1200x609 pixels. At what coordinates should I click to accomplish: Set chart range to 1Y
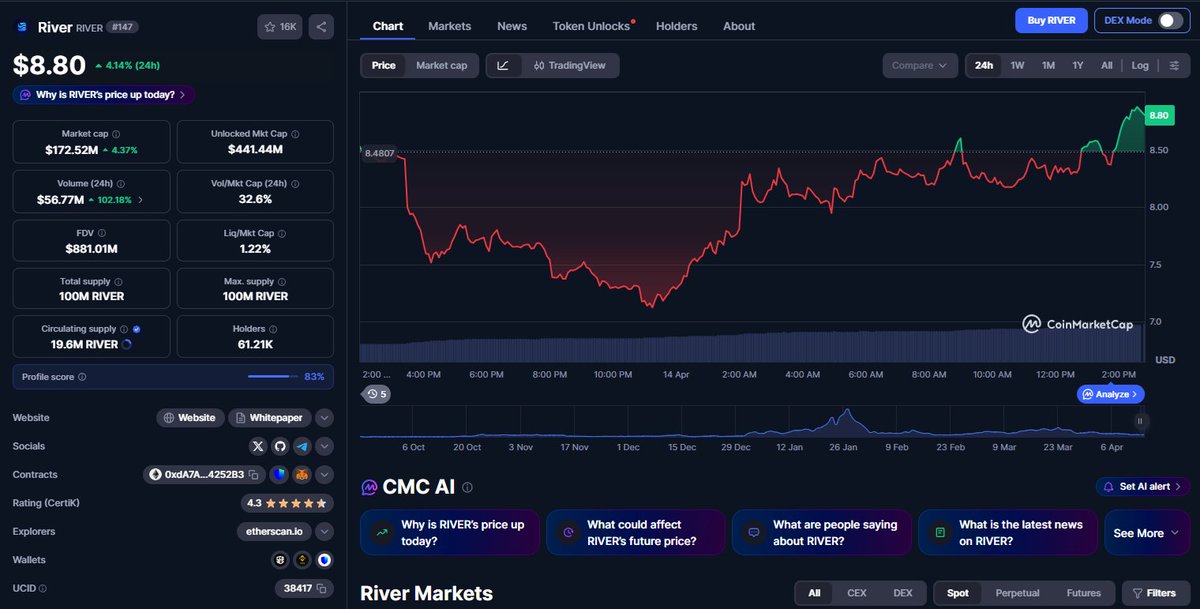tap(1078, 65)
